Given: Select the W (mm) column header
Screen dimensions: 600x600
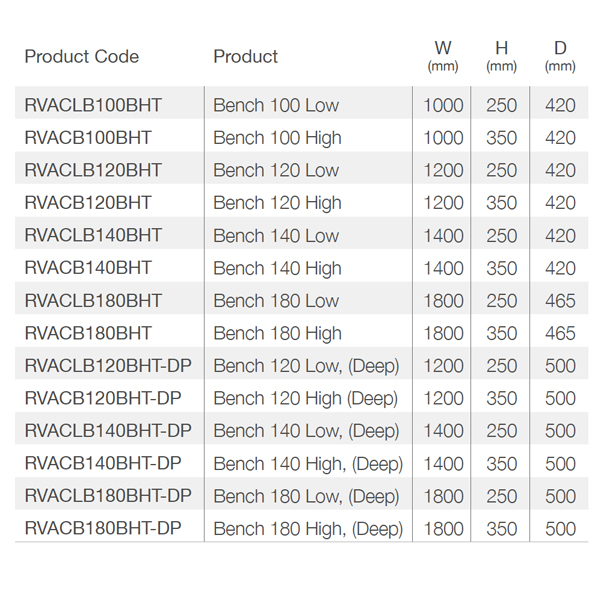Looking at the screenshot, I should pos(443,56).
